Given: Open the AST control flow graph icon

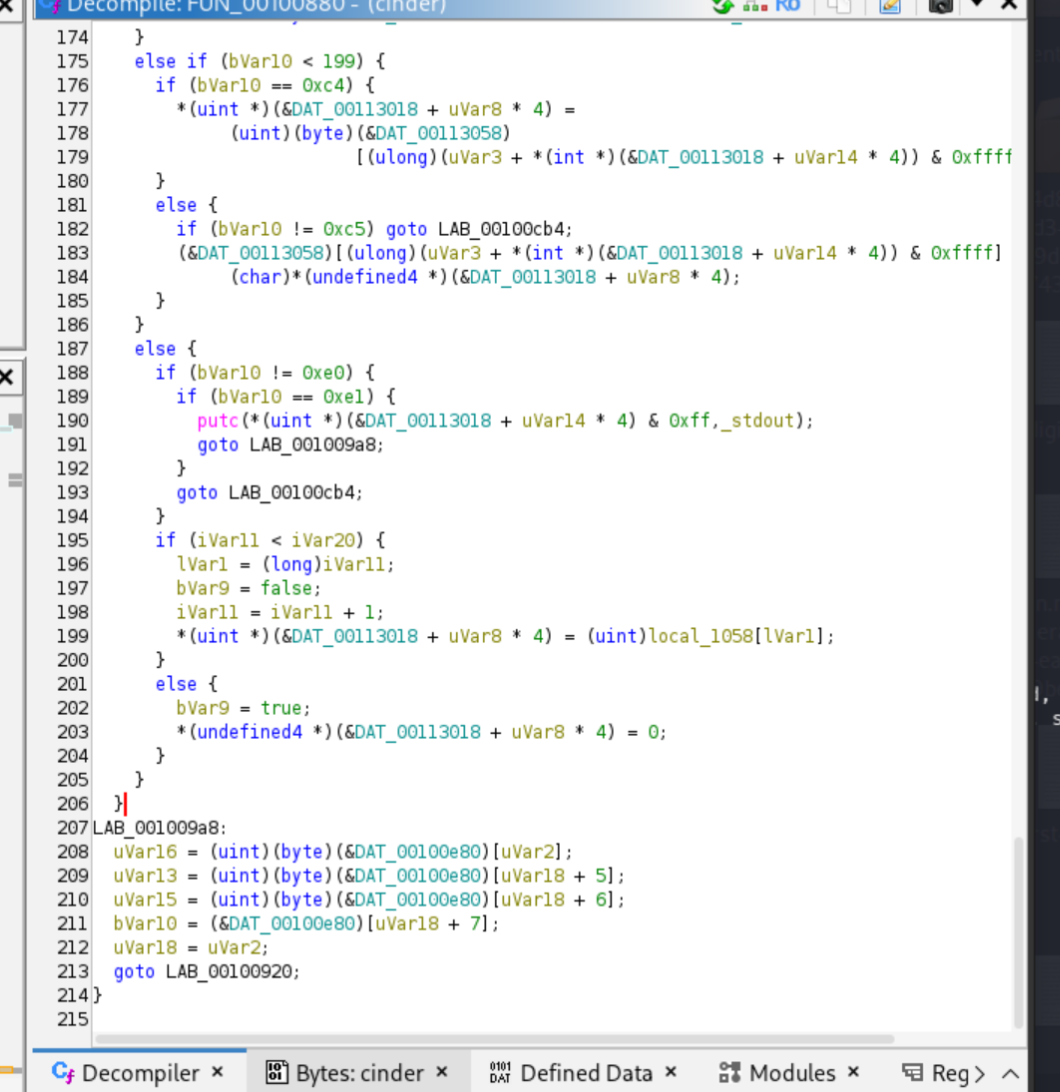Looking at the screenshot, I should 755,6.
